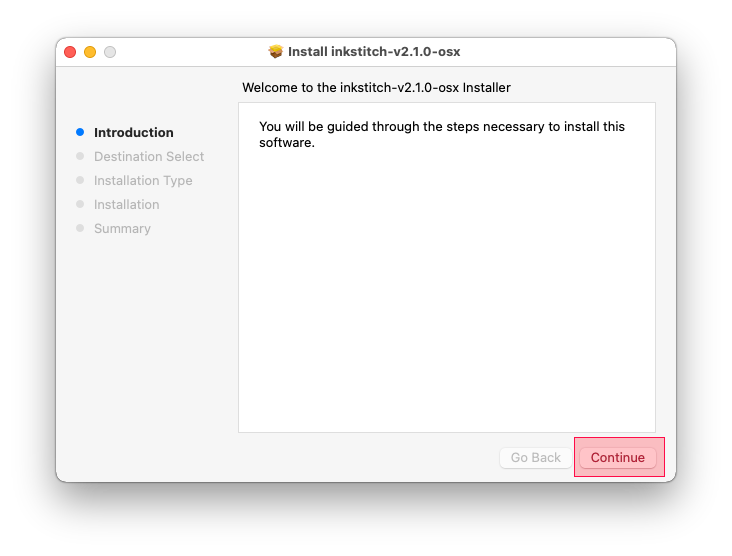The image size is (732, 556).
Task: Select the Installation step
Action: [127, 204]
